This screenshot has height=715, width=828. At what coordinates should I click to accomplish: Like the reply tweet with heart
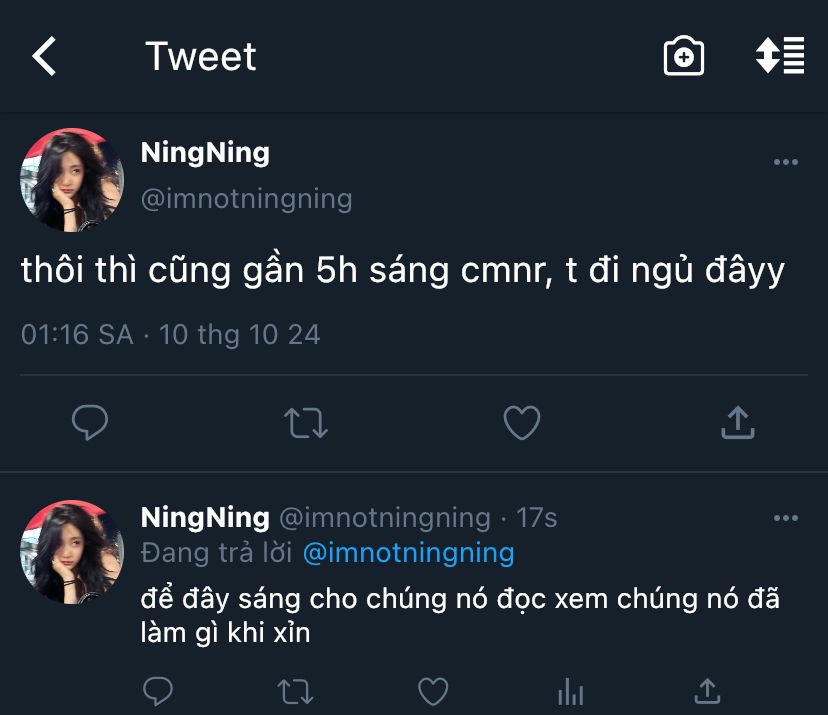pos(432,690)
